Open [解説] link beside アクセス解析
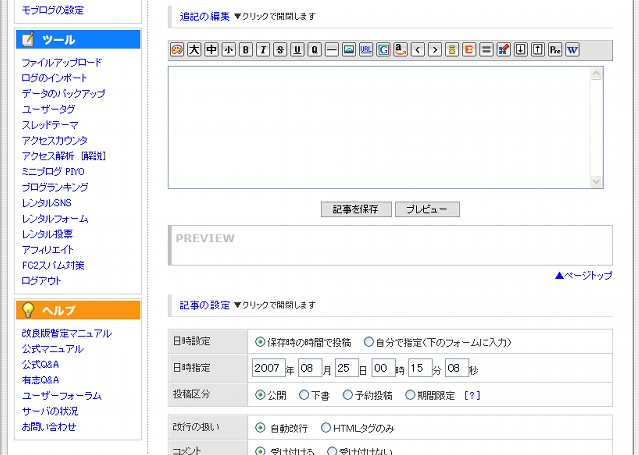639x455 pixels. click(x=93, y=156)
